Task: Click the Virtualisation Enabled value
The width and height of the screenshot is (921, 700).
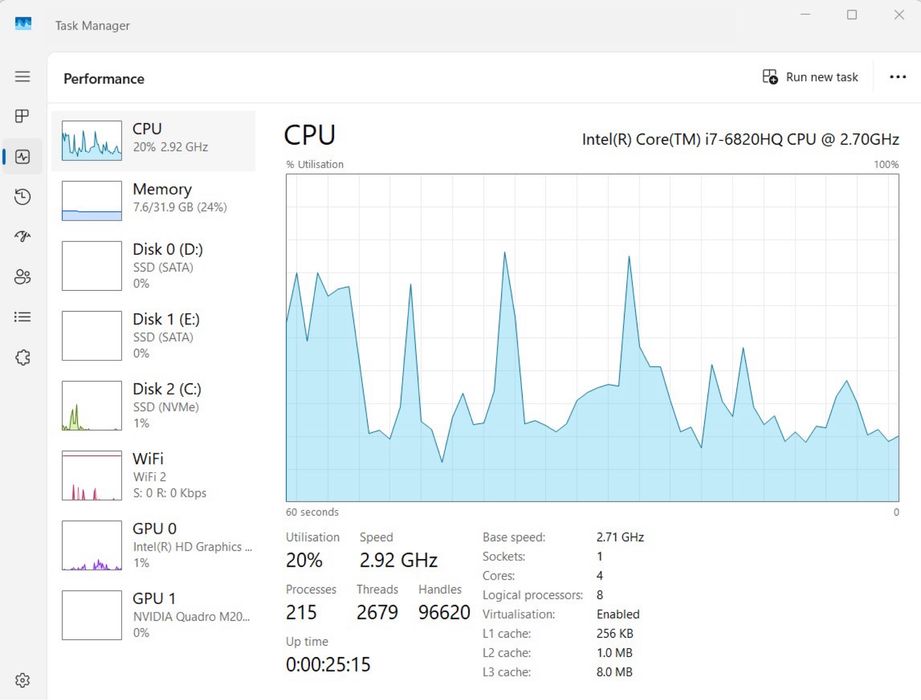Action: (x=618, y=614)
